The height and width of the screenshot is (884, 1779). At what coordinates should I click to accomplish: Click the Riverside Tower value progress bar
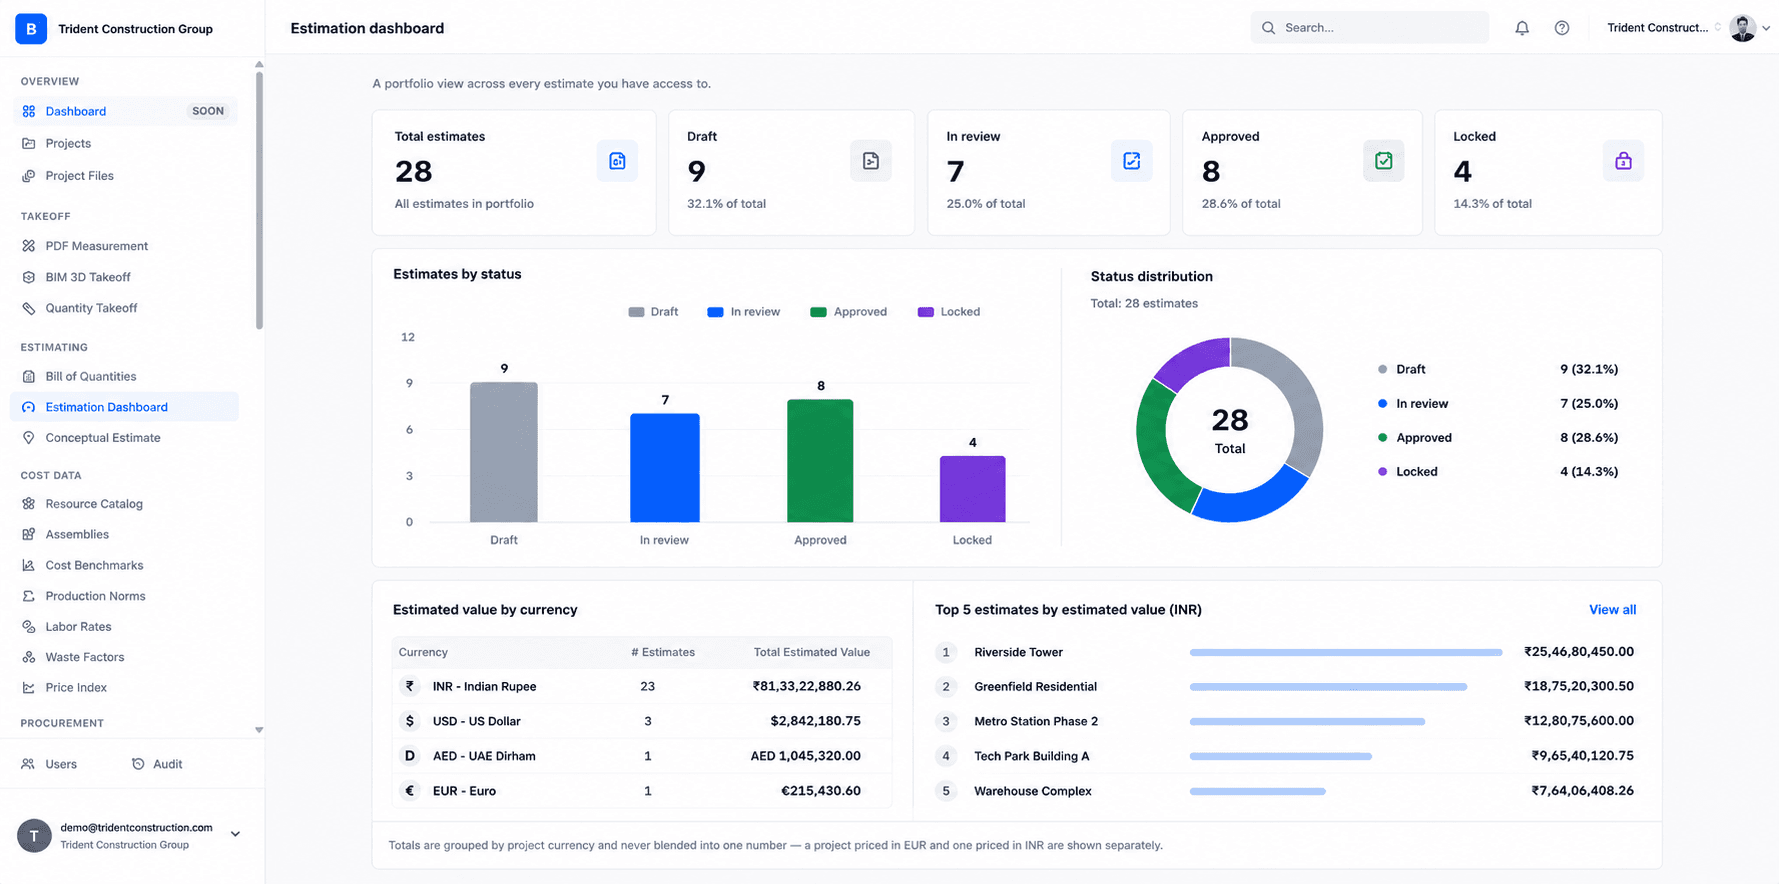coord(1346,652)
